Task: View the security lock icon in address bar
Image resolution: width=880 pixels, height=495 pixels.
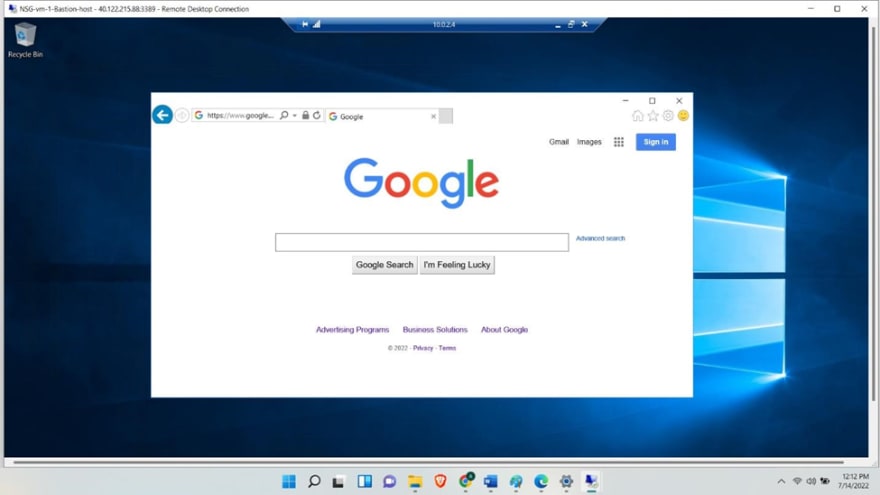Action: (x=305, y=115)
